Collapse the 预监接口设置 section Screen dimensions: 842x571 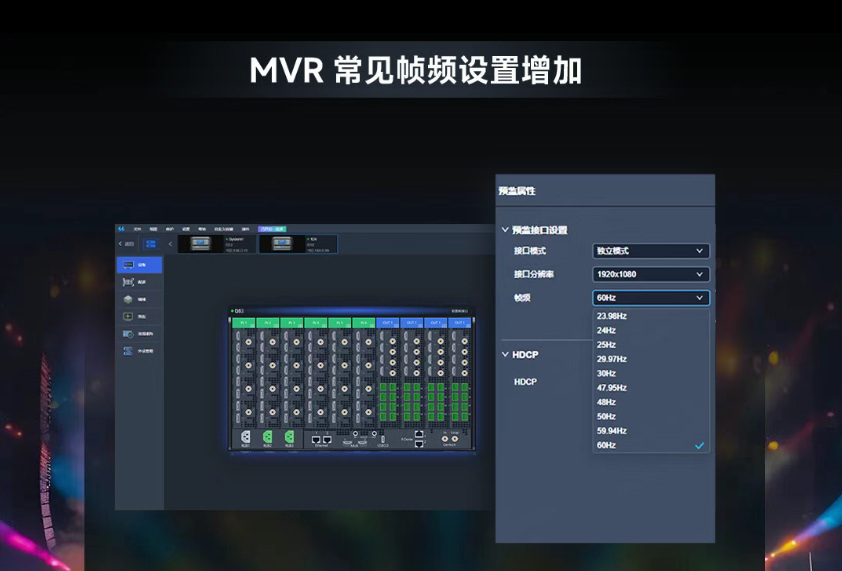tap(505, 230)
